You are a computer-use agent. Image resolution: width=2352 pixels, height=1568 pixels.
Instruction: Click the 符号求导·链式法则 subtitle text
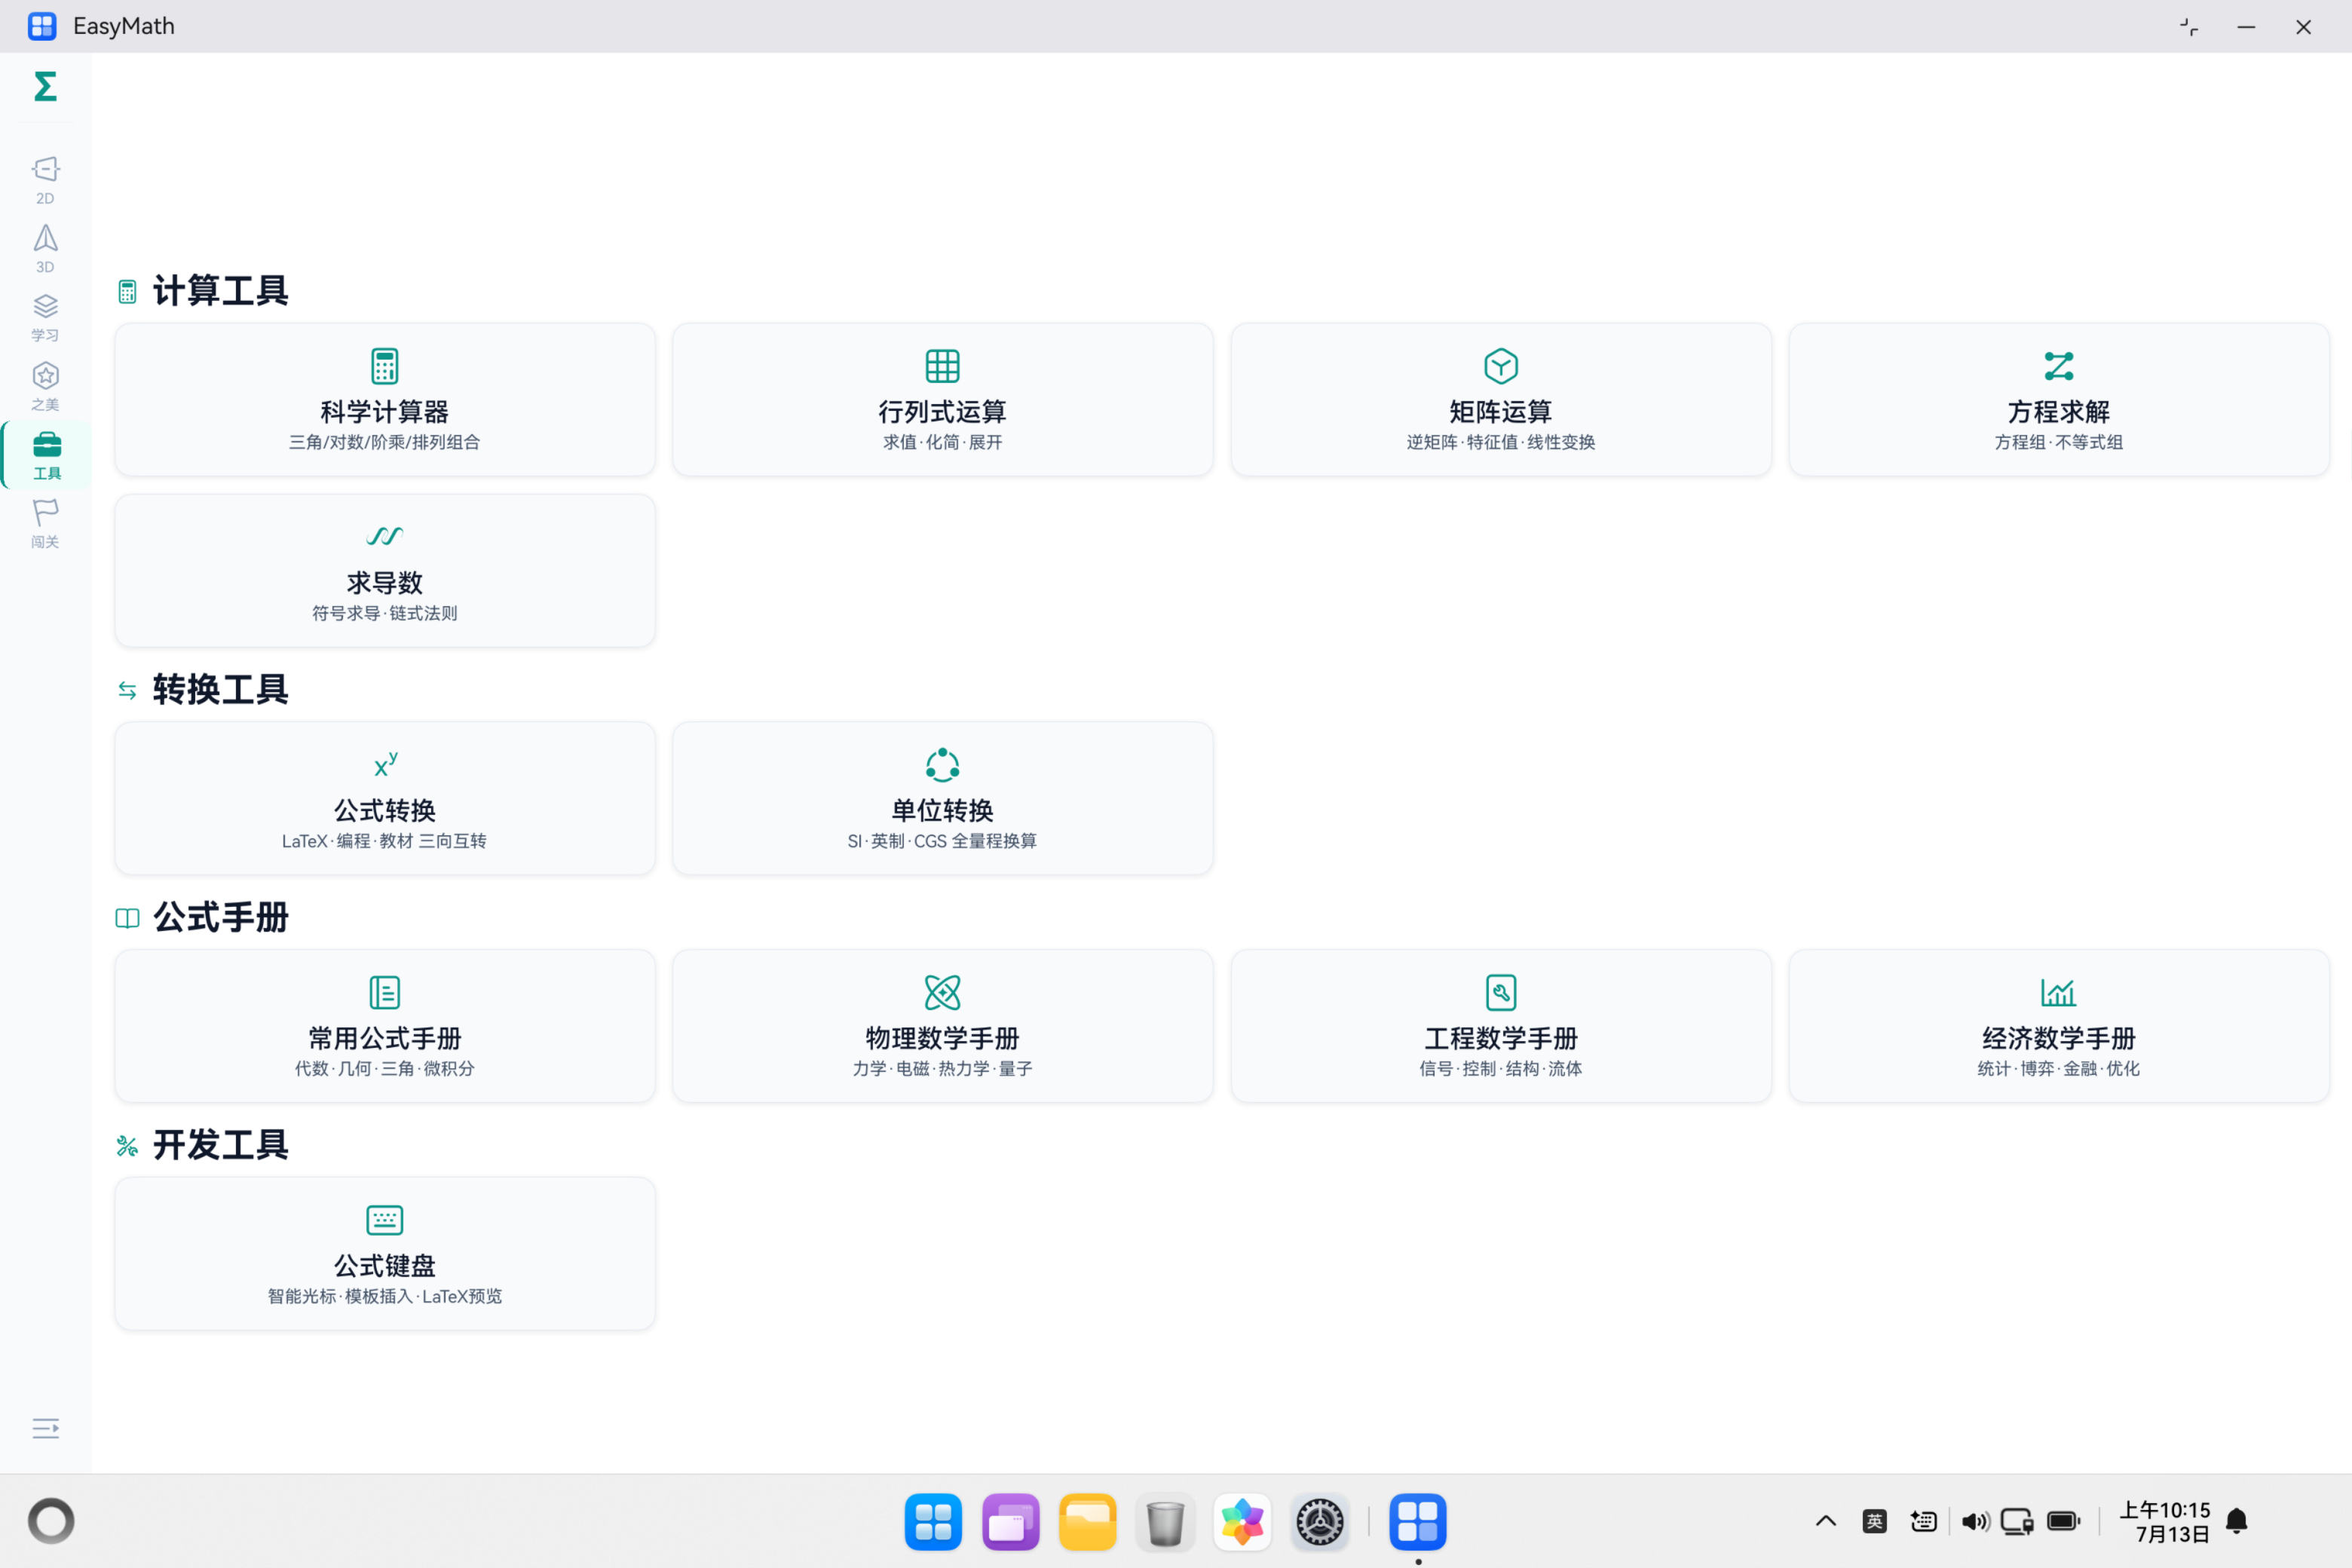pyautogui.click(x=385, y=613)
